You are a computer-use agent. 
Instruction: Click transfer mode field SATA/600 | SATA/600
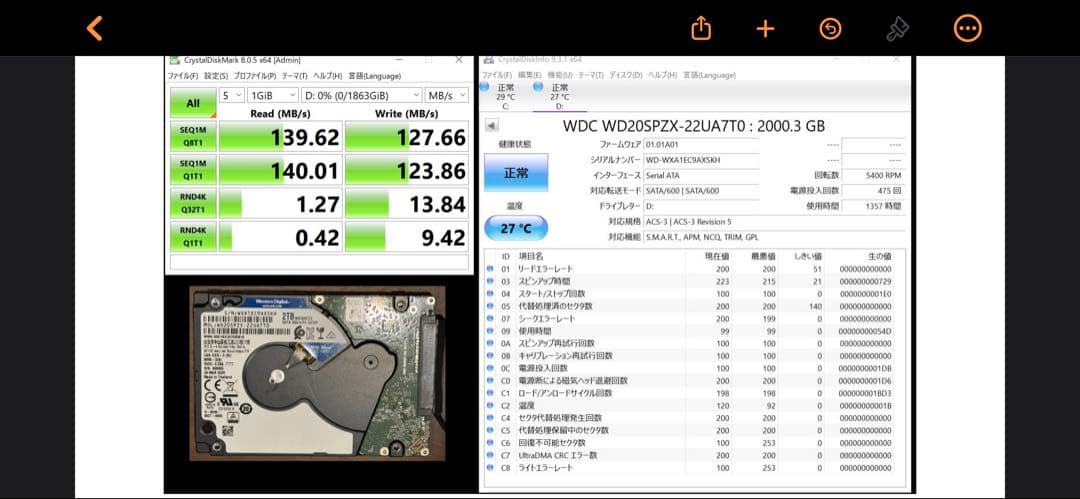point(700,191)
